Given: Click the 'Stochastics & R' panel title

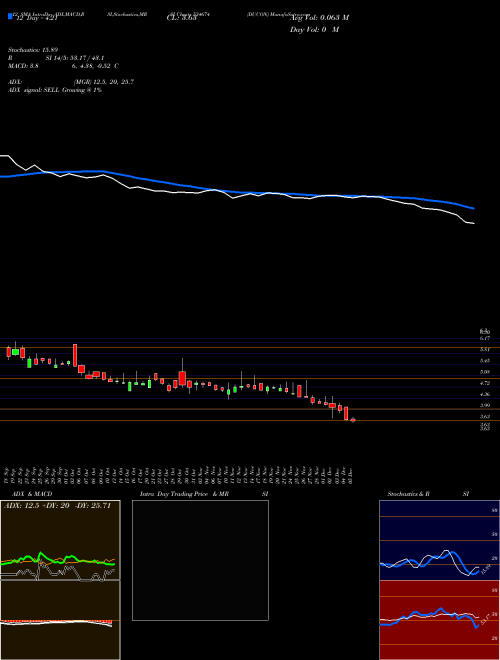Looking at the screenshot, I should click(408, 494).
